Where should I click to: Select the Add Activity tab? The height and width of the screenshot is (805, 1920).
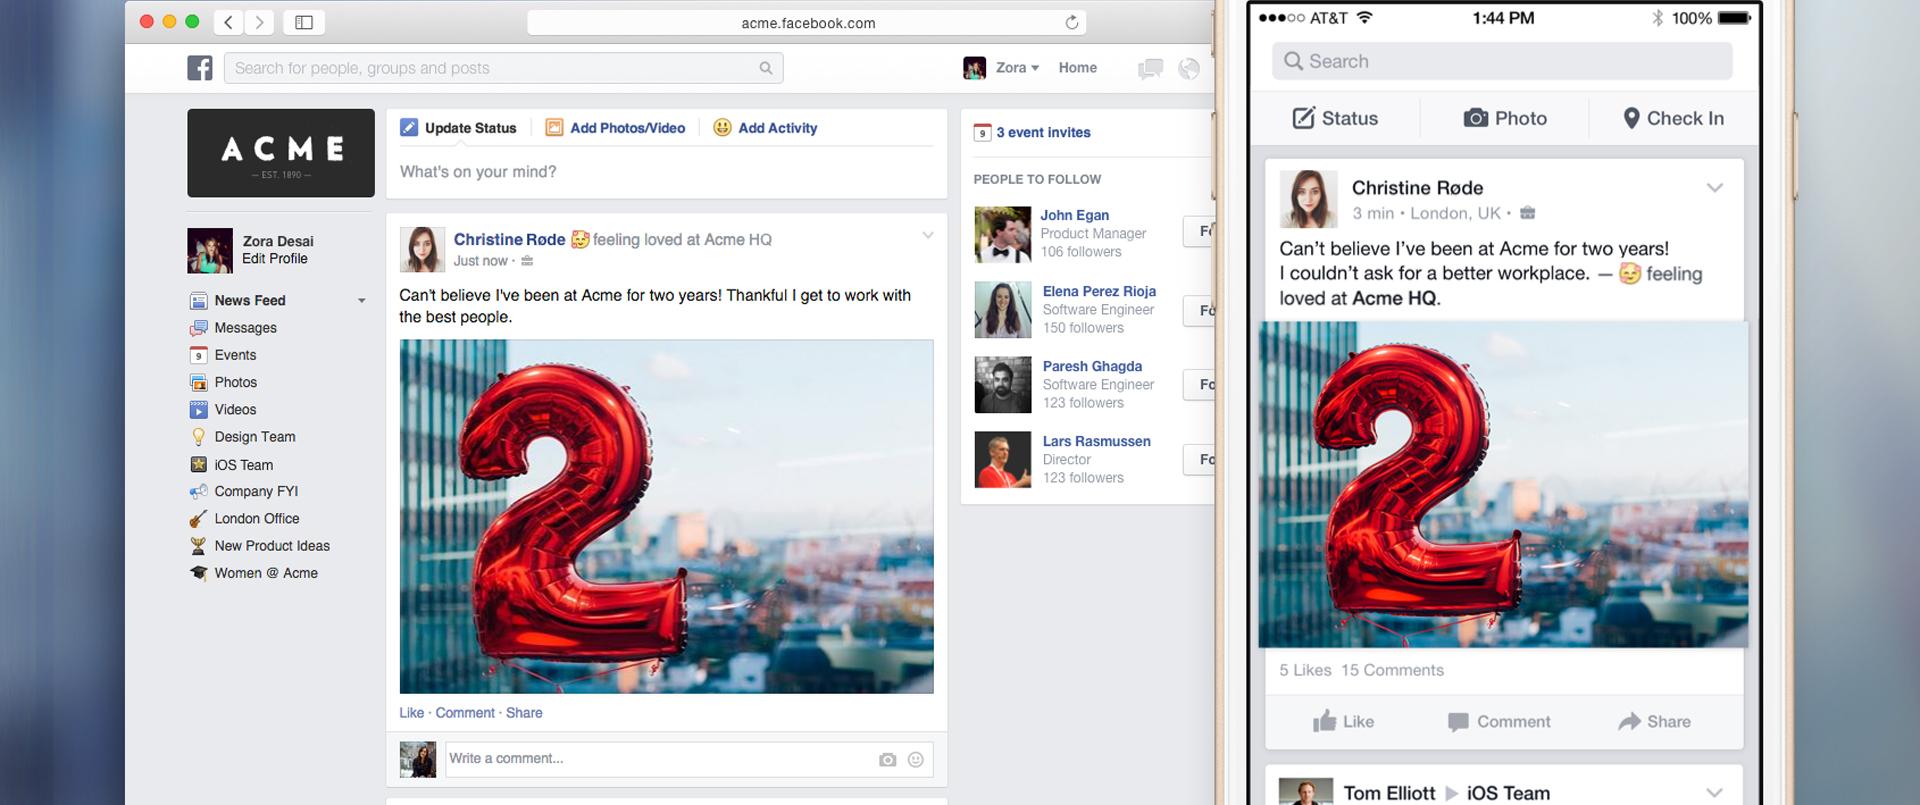pyautogui.click(x=765, y=128)
